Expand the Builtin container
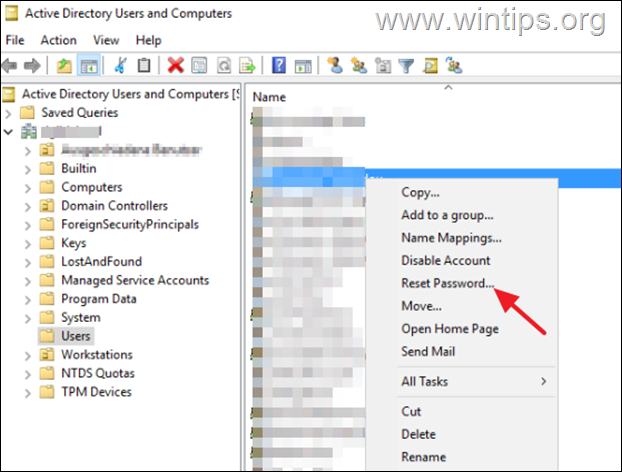The image size is (622, 472). [x=27, y=169]
